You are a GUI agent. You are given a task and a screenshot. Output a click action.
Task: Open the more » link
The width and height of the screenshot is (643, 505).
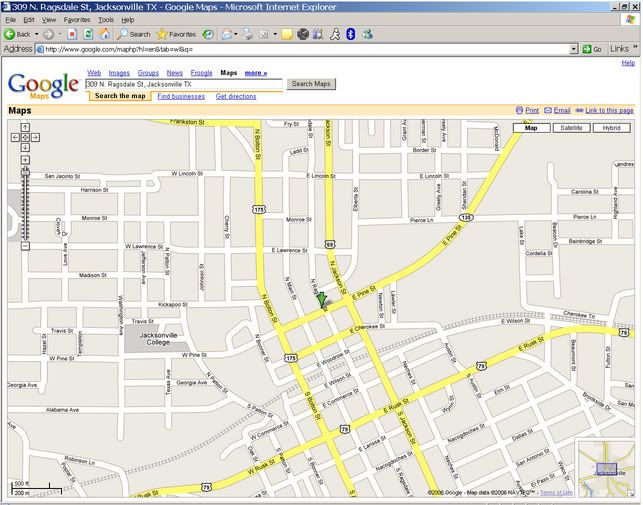click(x=256, y=73)
